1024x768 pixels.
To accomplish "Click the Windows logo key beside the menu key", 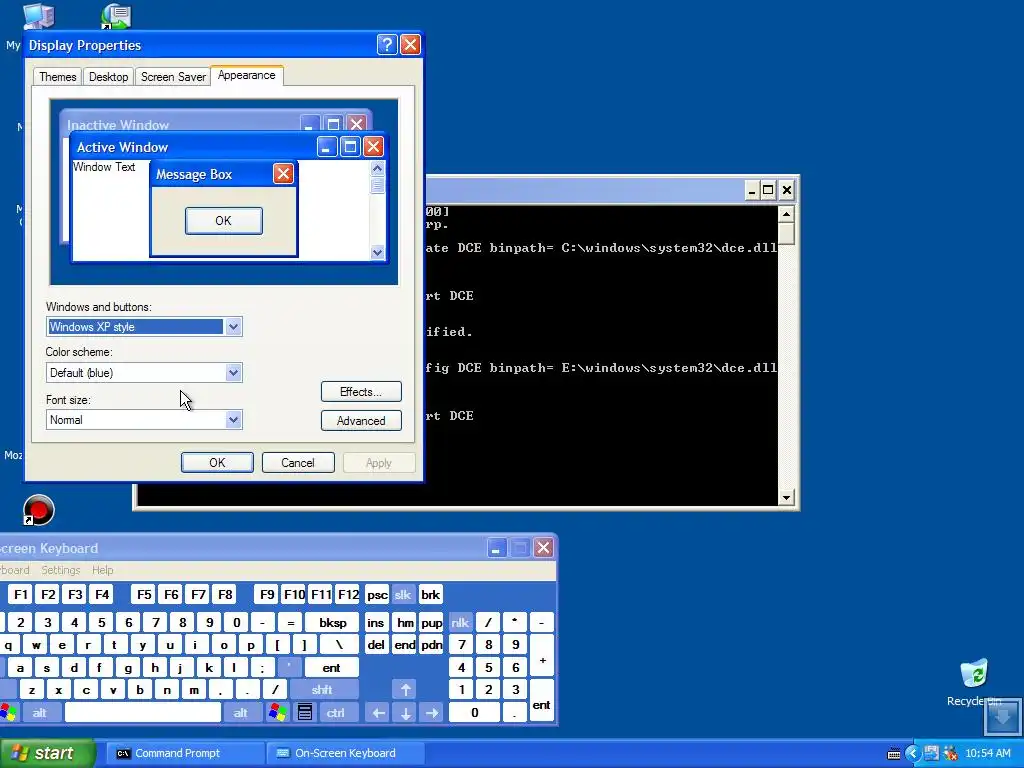I will pyautogui.click(x=278, y=712).
